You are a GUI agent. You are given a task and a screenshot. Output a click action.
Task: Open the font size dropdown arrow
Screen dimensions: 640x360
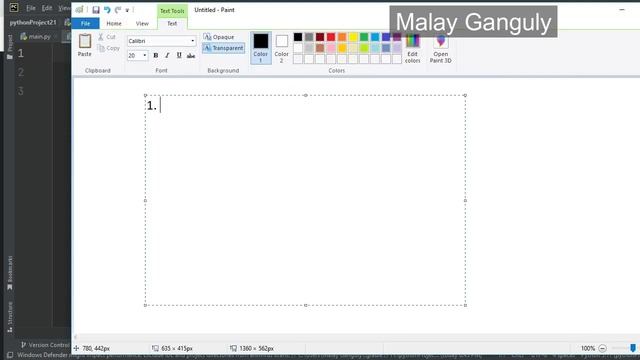144,56
